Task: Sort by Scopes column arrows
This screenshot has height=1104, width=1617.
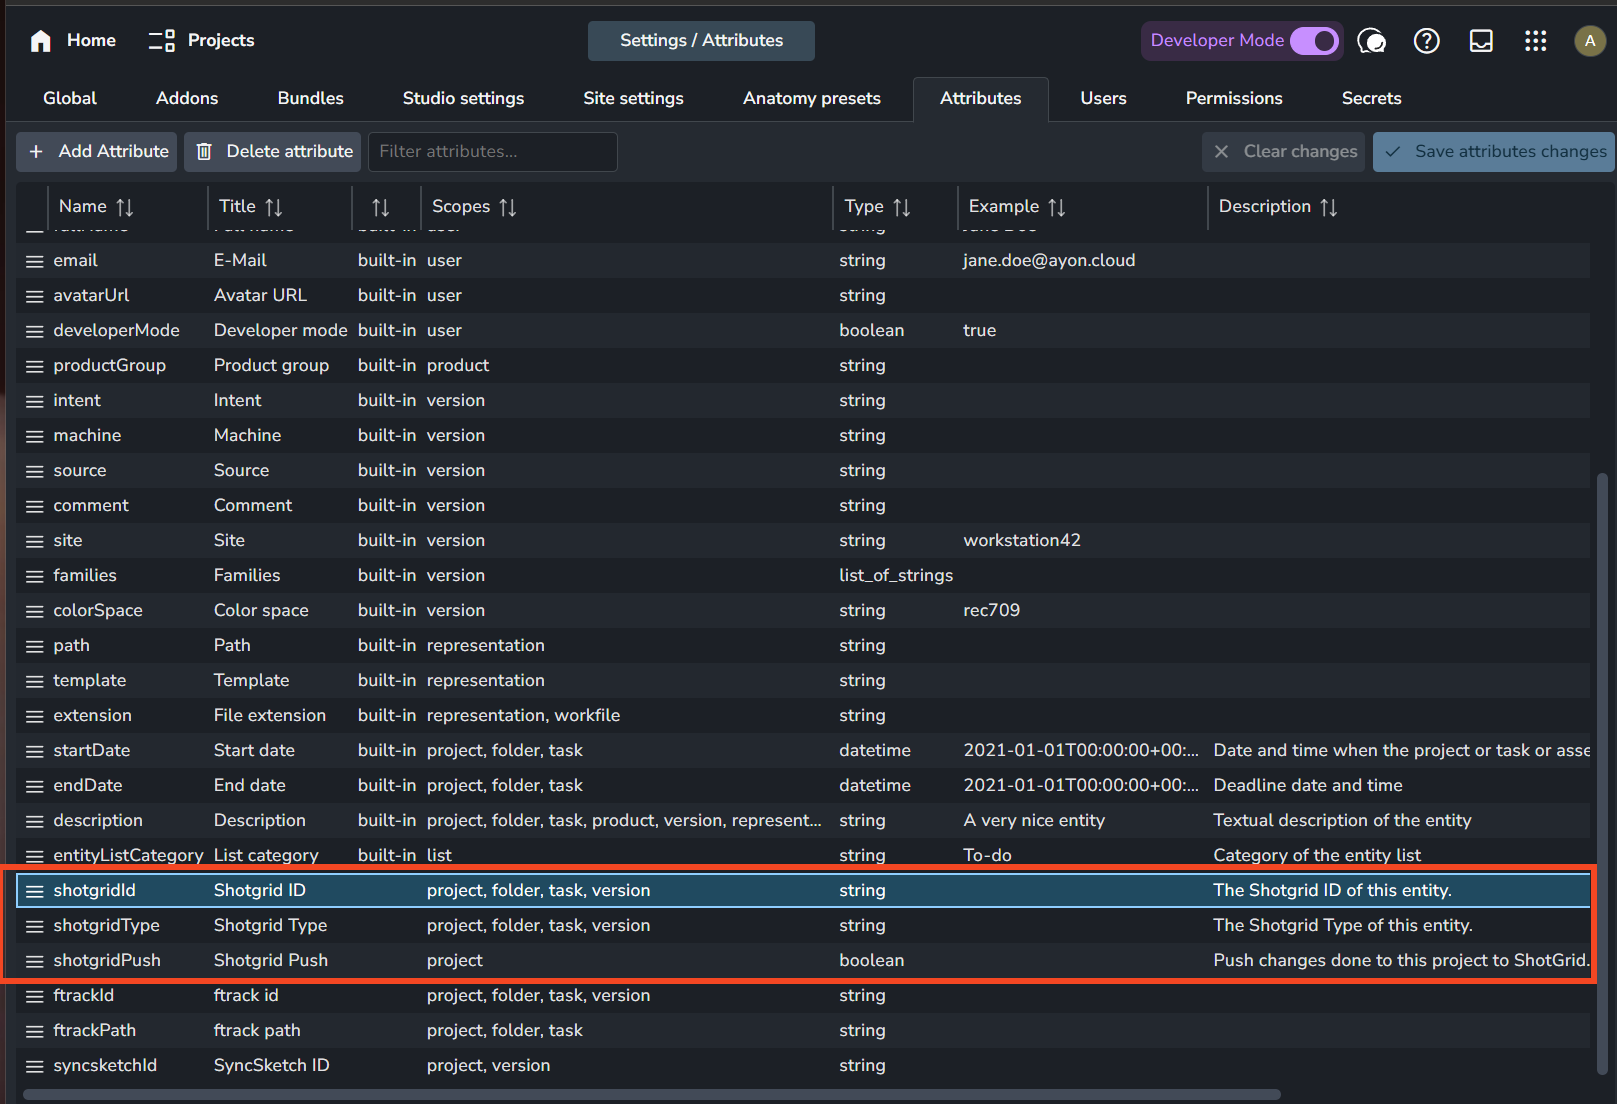Action: tap(508, 207)
